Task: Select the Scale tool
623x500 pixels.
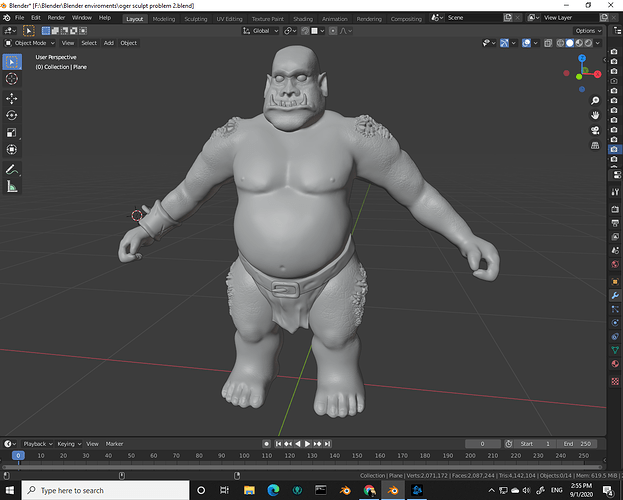Action: coord(12,132)
